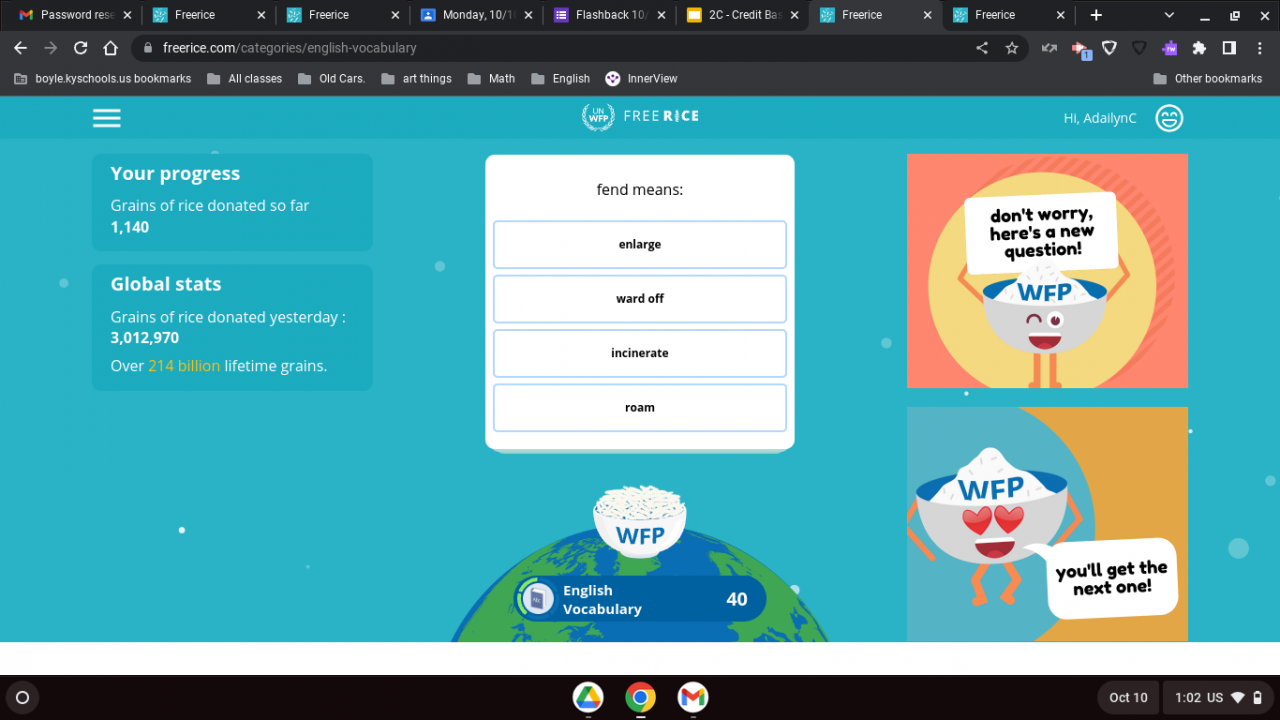The width and height of the screenshot is (1280, 720).
Task: Click the "you'll get the next one!" image
Action: [x=1047, y=524]
